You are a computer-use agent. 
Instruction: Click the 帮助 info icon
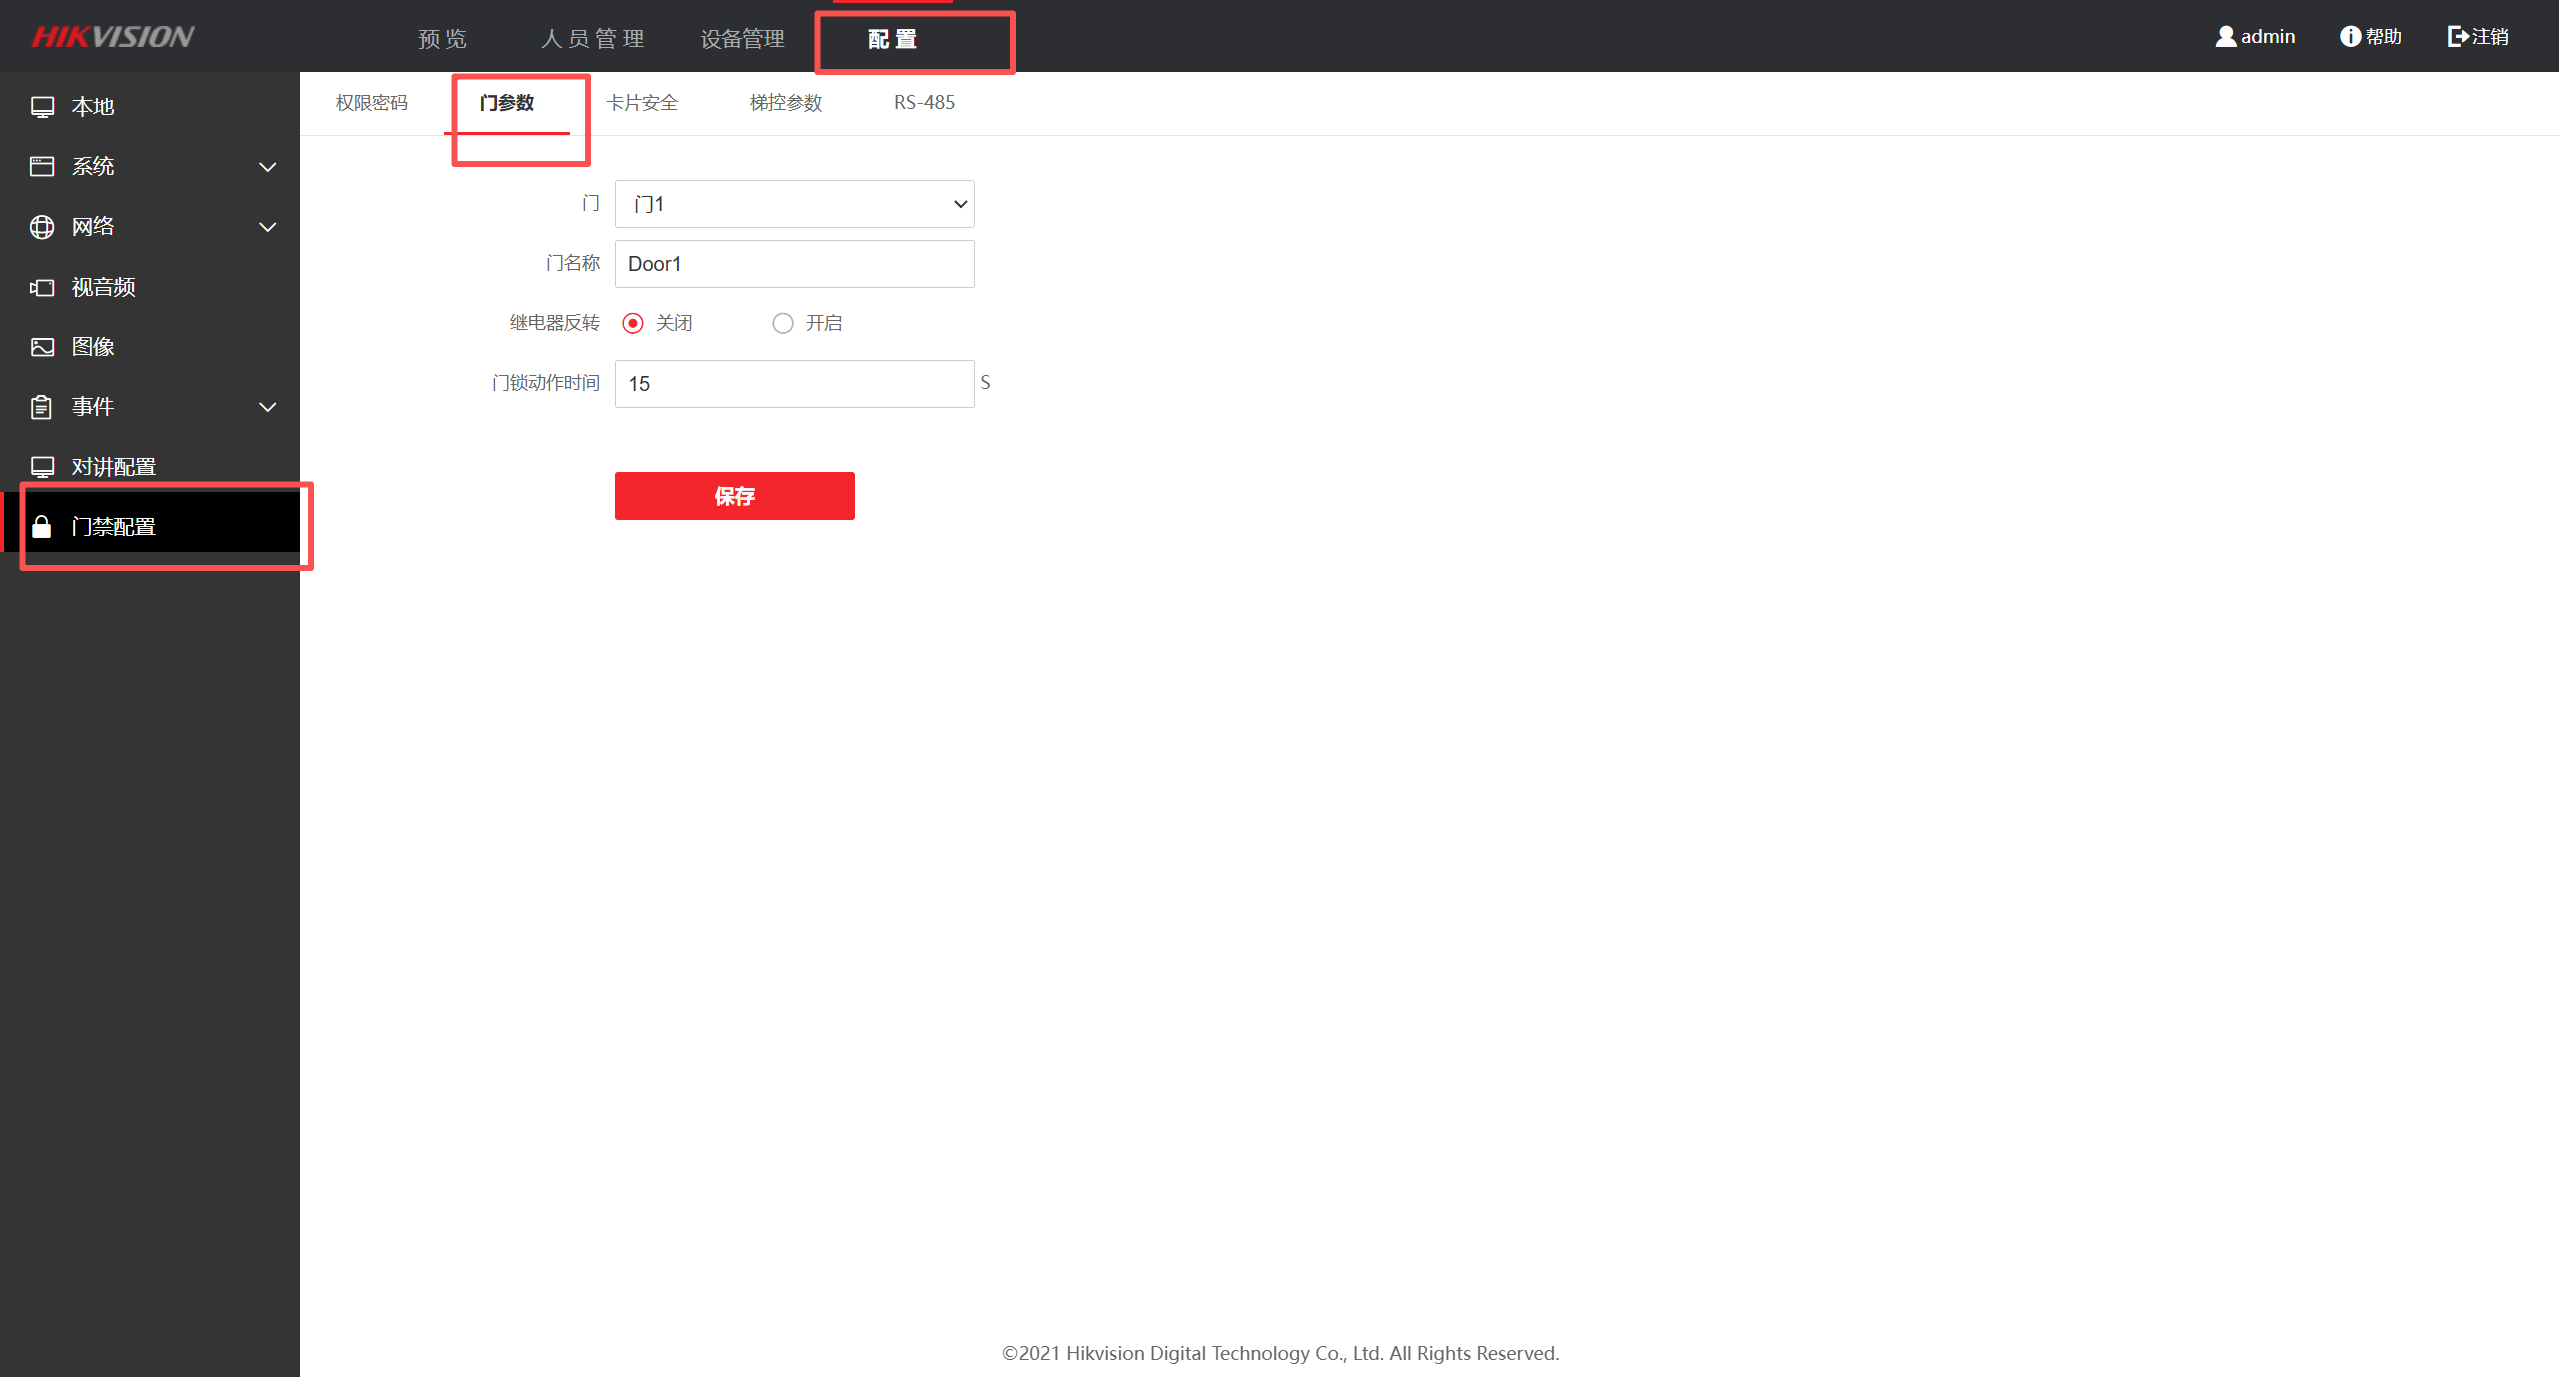(x=2350, y=37)
